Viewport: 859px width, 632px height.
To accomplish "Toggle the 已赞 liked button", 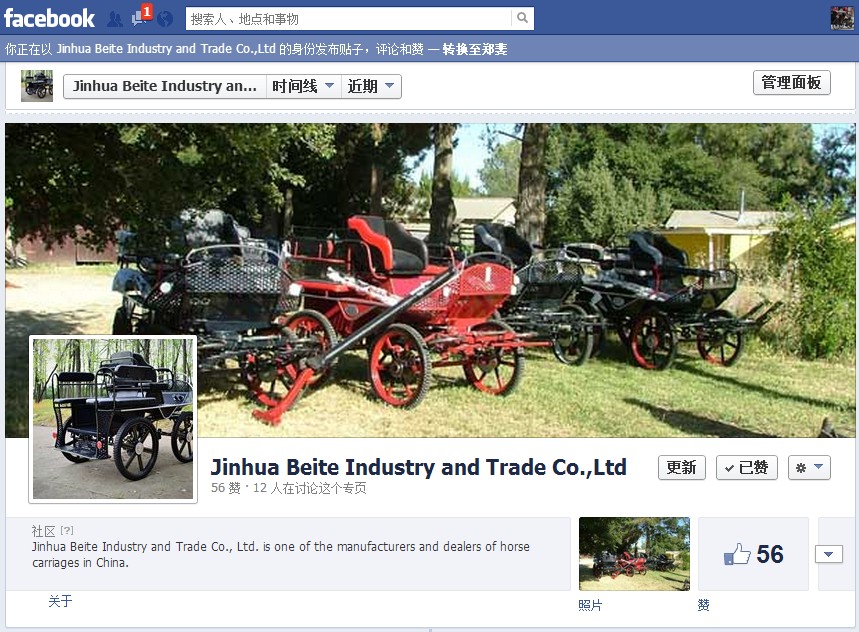I will (x=747, y=468).
